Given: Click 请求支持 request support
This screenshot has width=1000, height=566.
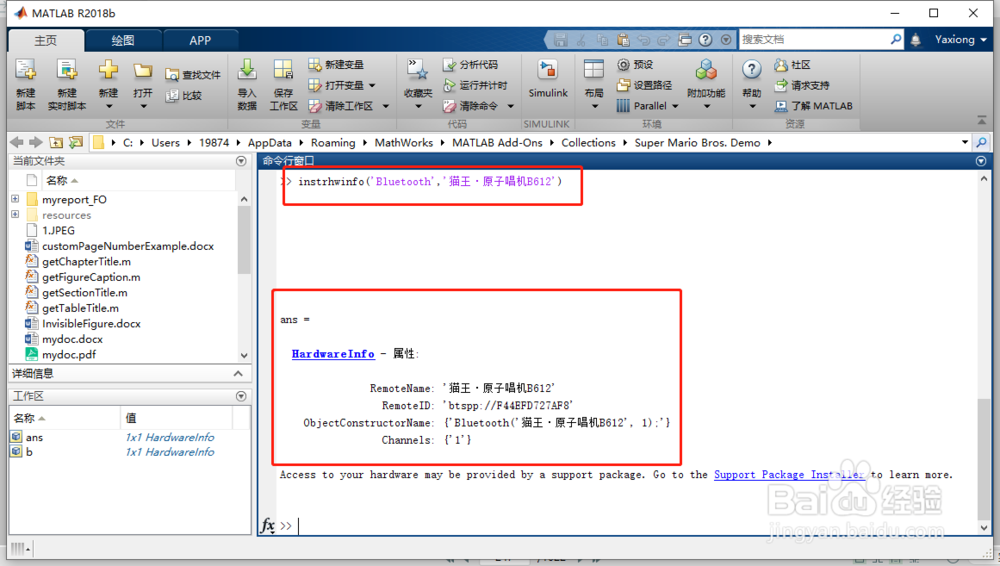Looking at the screenshot, I should 802,85.
